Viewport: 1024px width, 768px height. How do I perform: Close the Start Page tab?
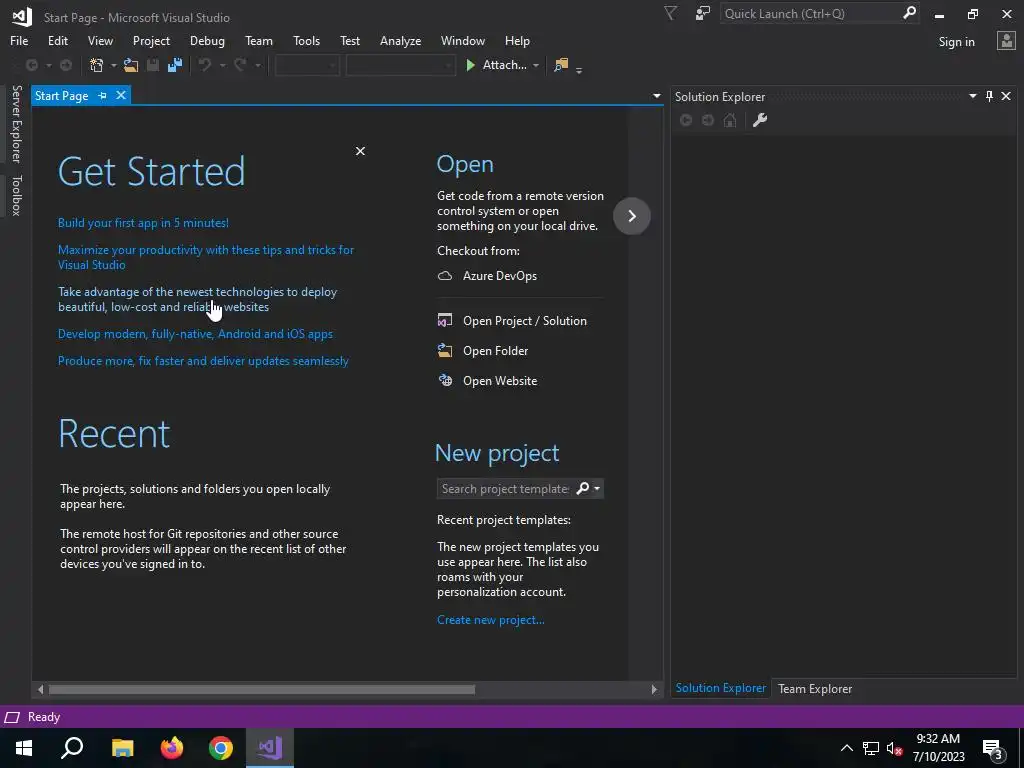tap(121, 95)
